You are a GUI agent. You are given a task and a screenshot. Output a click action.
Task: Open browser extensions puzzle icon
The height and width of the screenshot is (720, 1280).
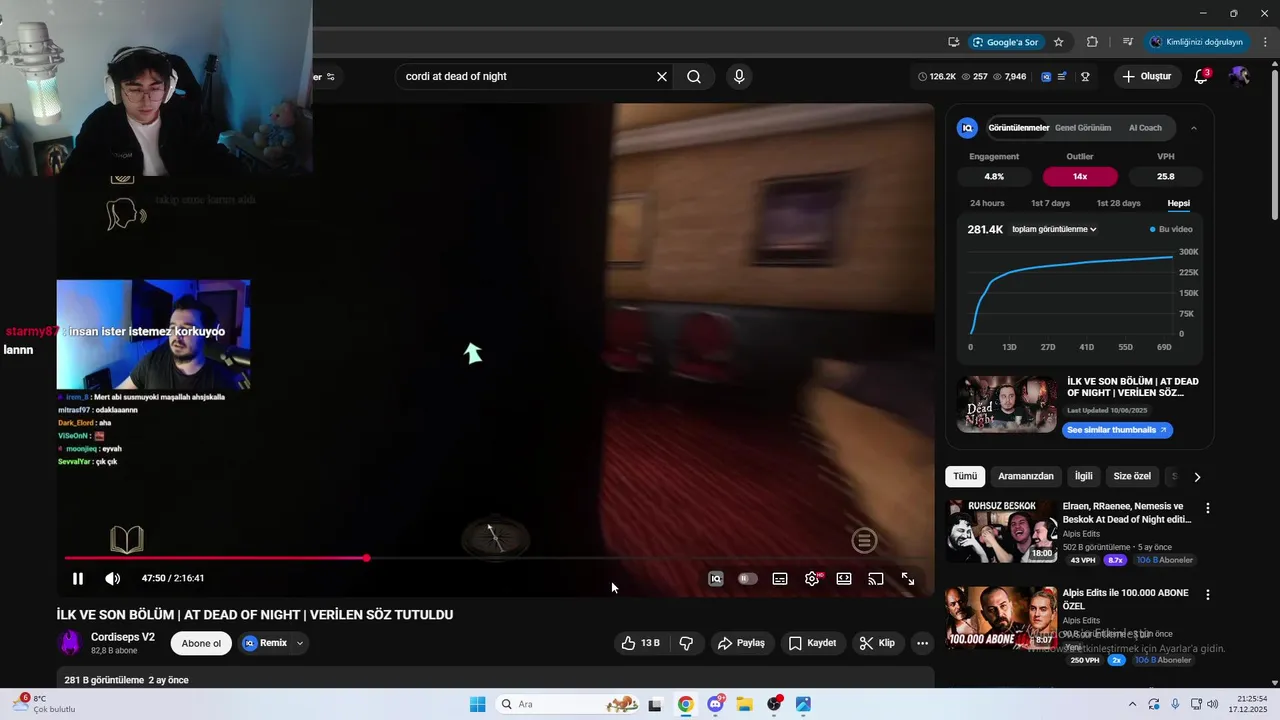click(x=1092, y=42)
